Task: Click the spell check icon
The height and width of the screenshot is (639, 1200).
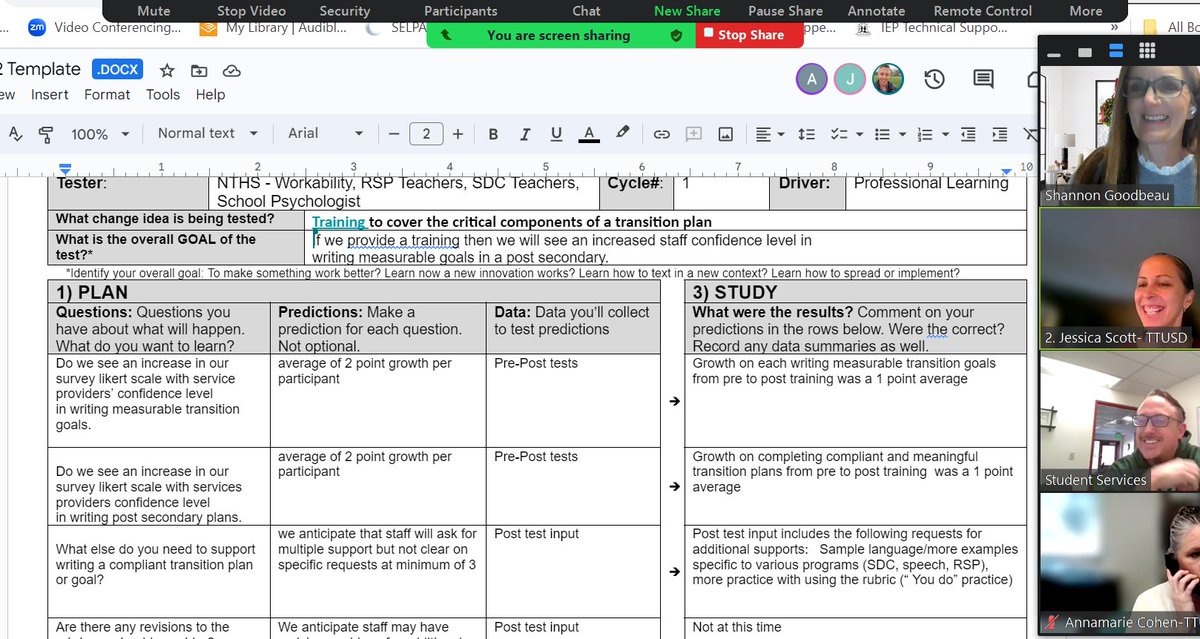Action: 15,133
